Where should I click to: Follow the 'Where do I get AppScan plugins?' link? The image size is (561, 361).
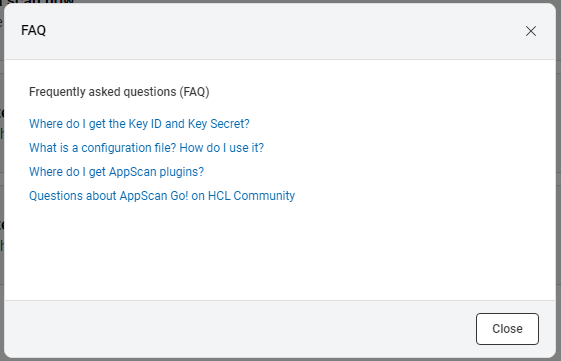click(x=116, y=172)
